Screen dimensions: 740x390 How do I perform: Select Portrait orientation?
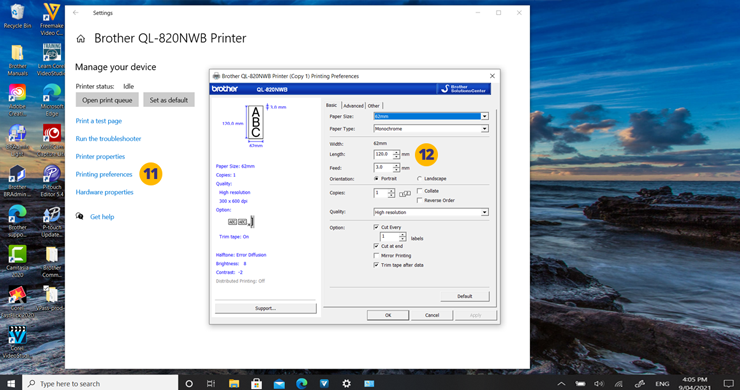click(x=376, y=178)
